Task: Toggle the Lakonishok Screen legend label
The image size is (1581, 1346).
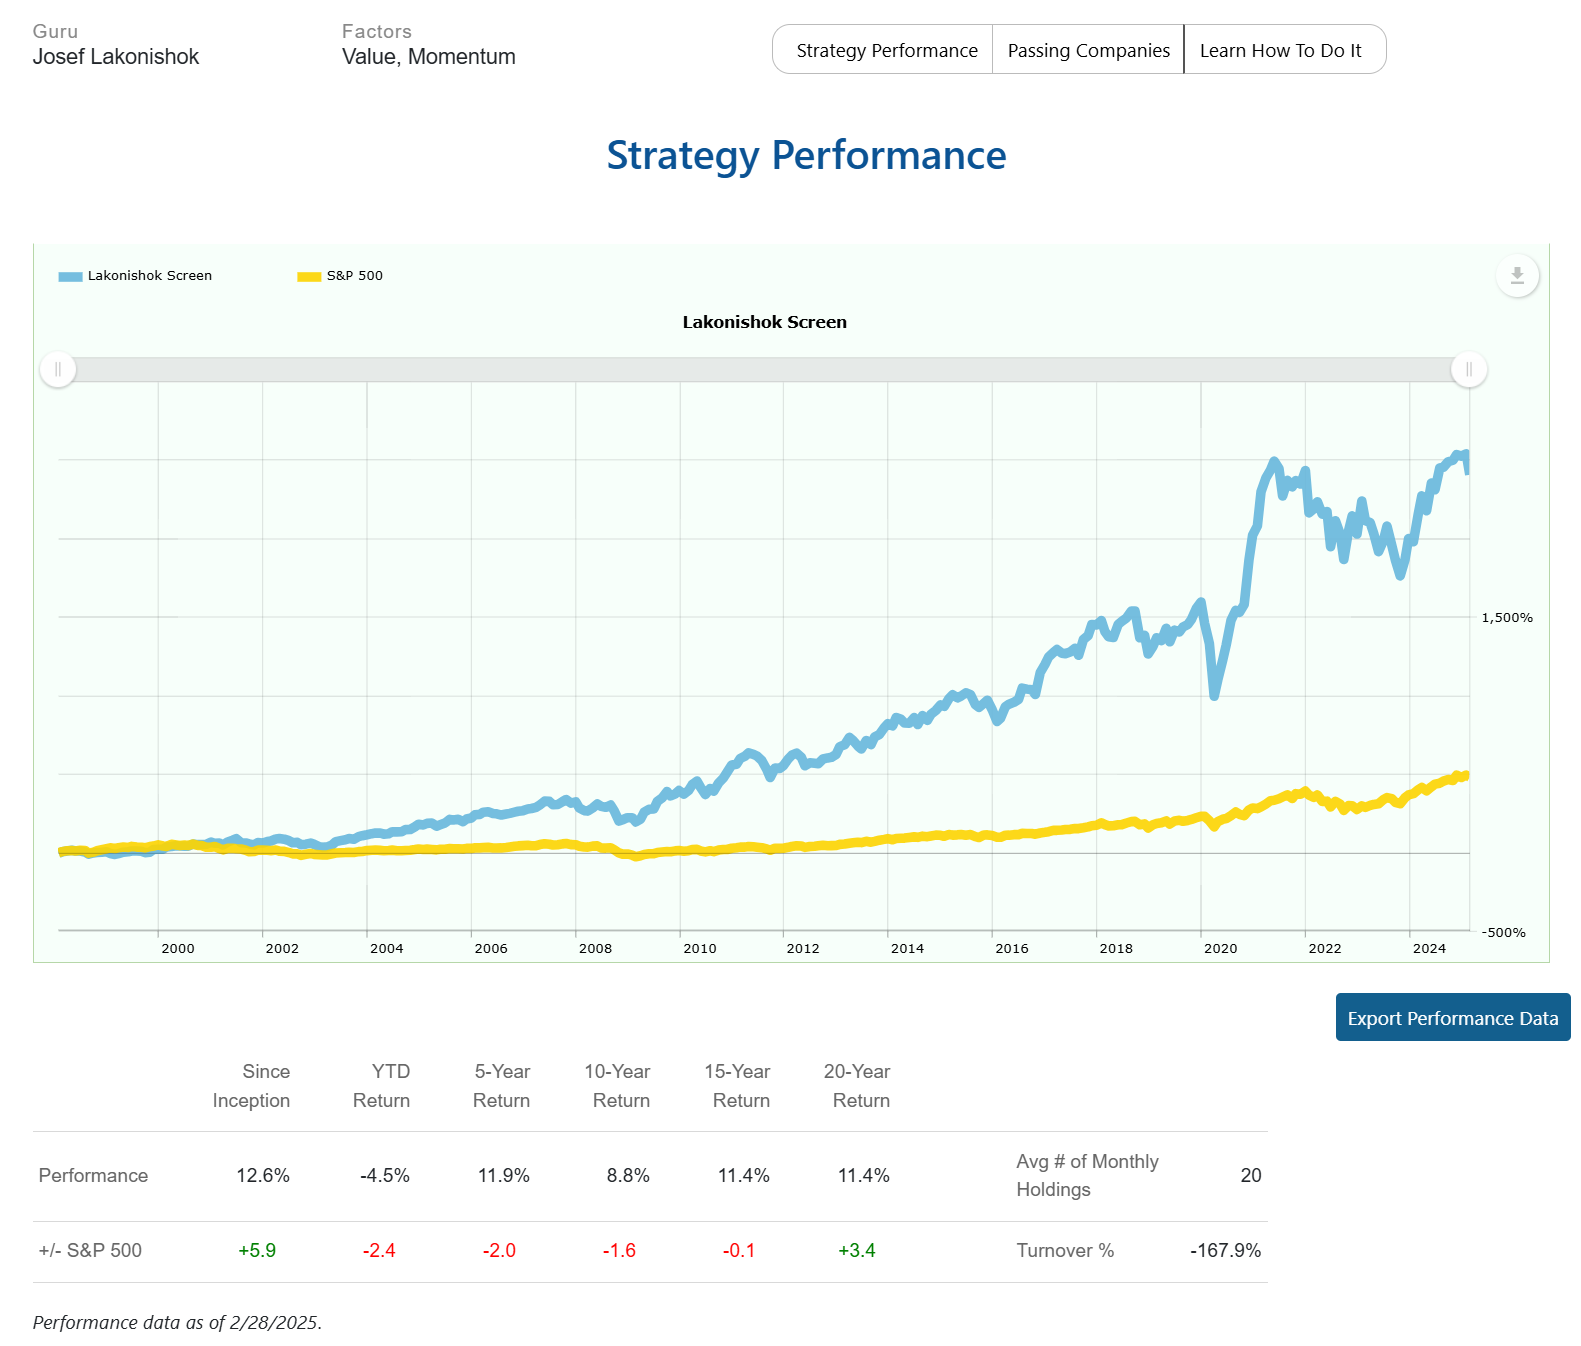Action: [x=149, y=276]
